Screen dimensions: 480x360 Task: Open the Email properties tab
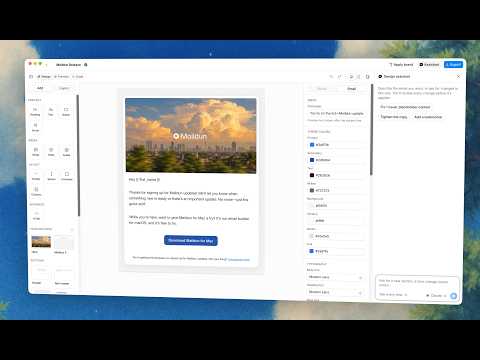[351, 89]
